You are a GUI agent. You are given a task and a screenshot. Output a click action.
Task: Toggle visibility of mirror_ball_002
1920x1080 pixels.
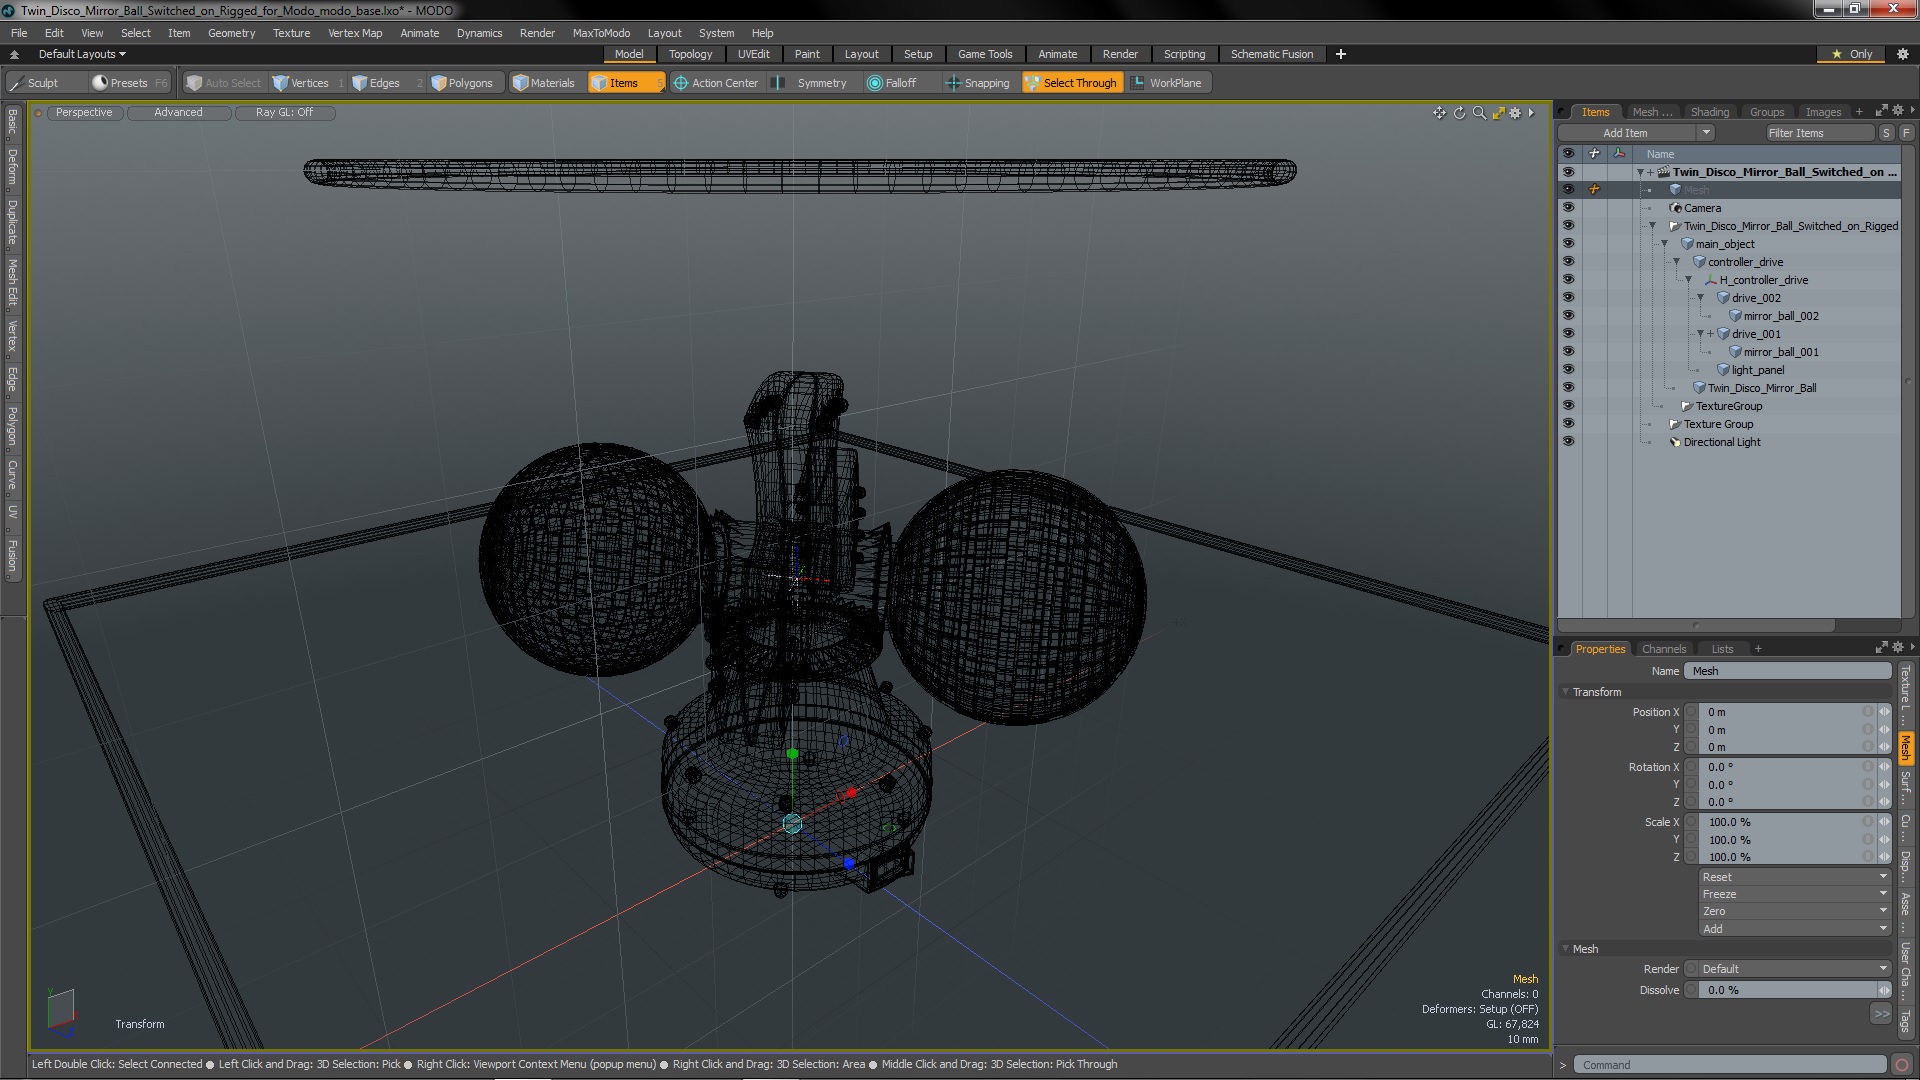click(1568, 316)
